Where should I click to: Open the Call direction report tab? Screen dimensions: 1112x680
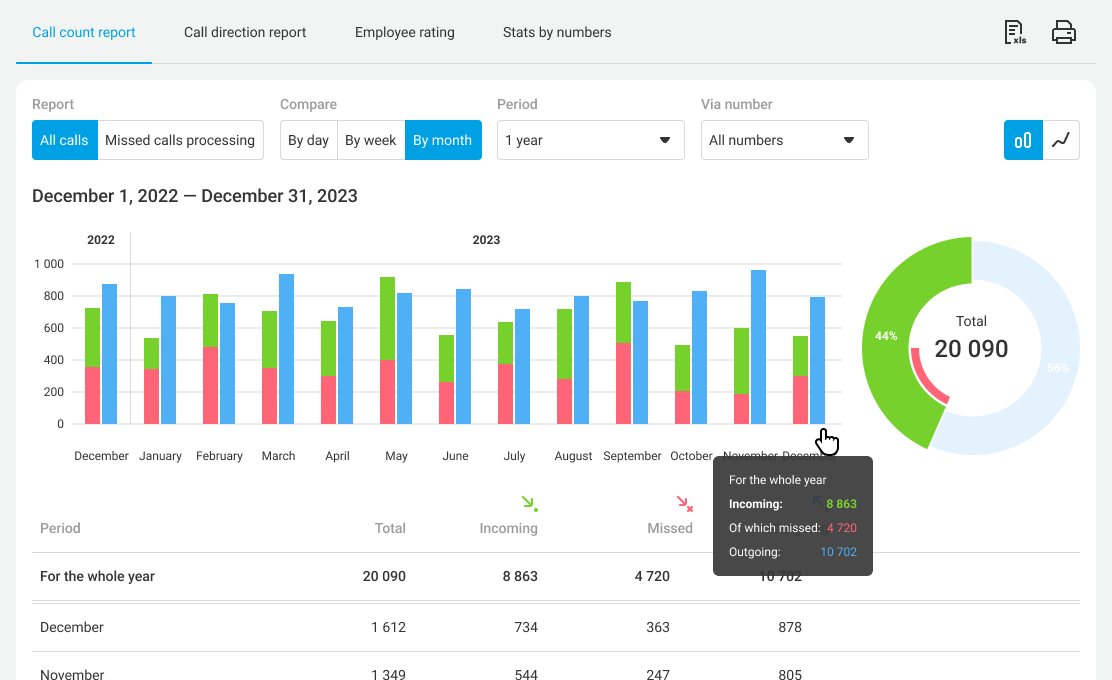click(x=245, y=32)
